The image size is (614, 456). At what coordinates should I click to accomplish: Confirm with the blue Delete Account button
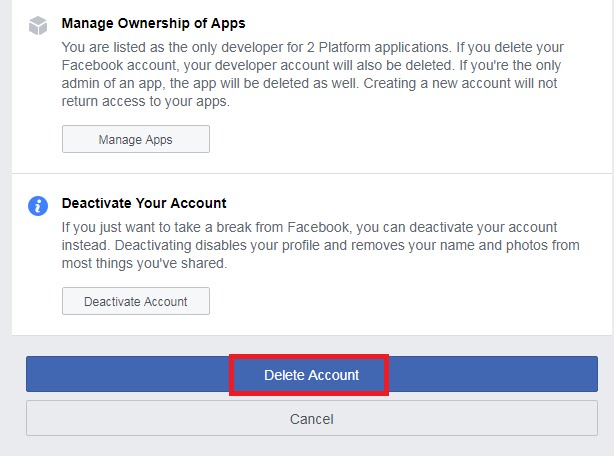[312, 374]
